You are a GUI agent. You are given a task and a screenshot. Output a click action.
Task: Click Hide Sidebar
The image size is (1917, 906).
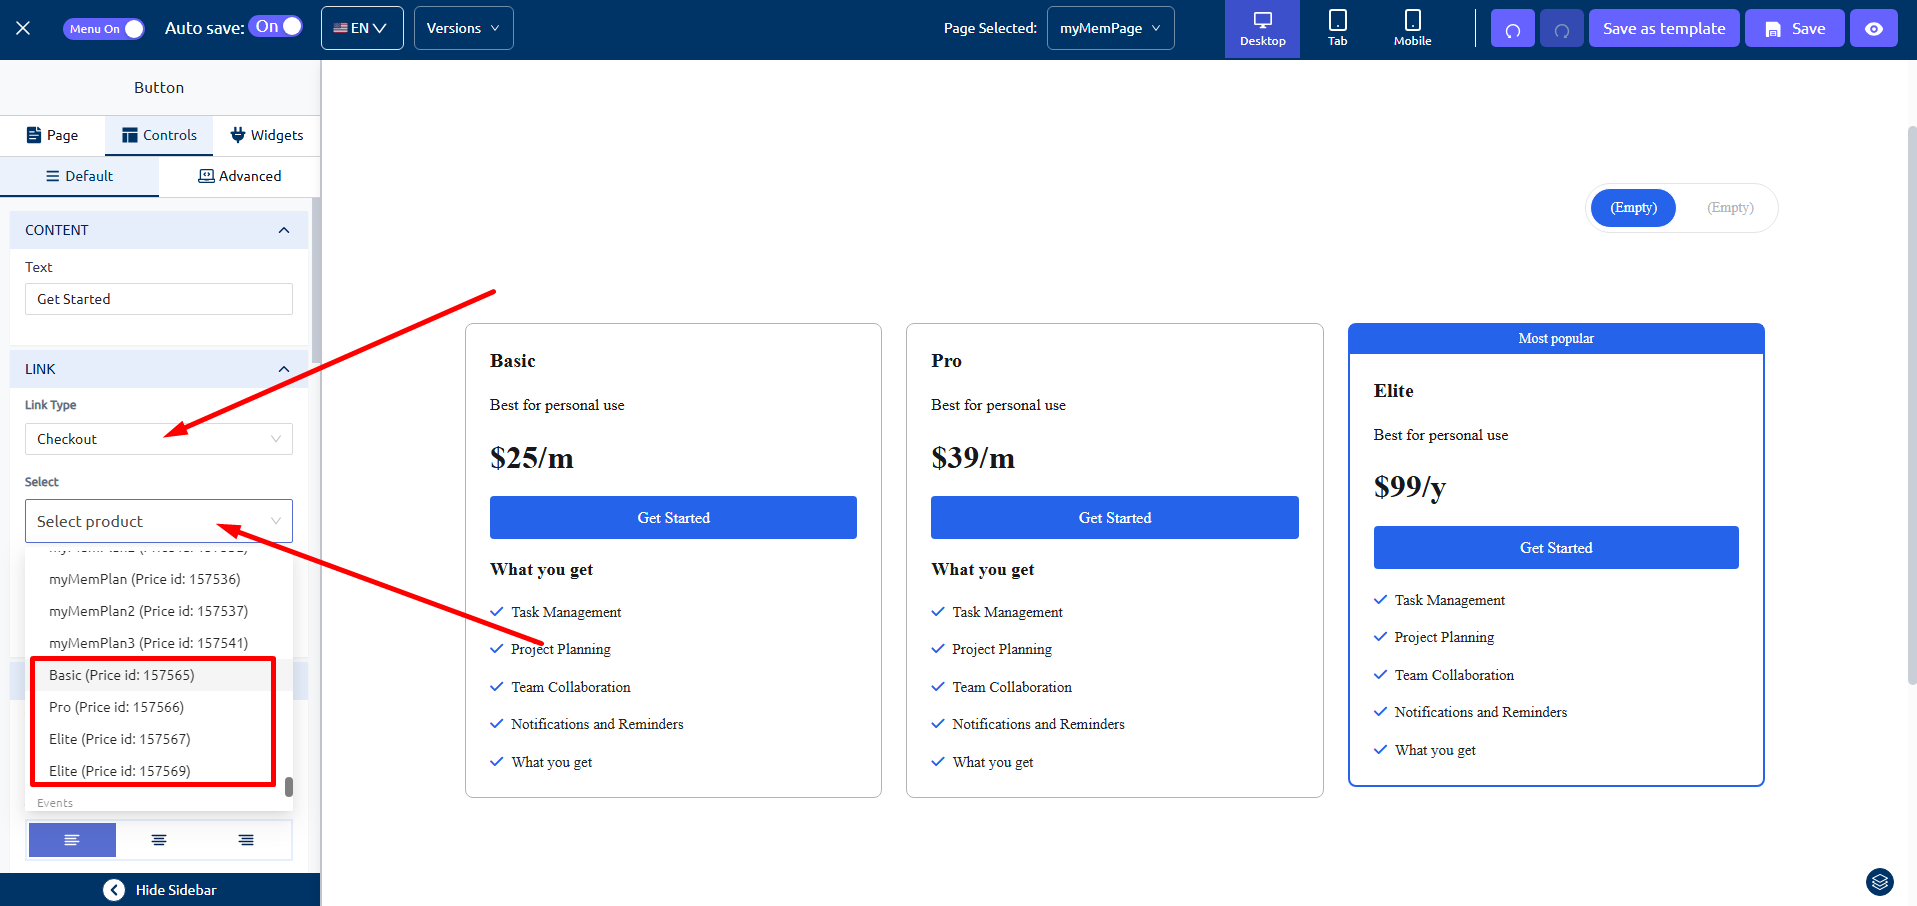pyautogui.click(x=160, y=890)
